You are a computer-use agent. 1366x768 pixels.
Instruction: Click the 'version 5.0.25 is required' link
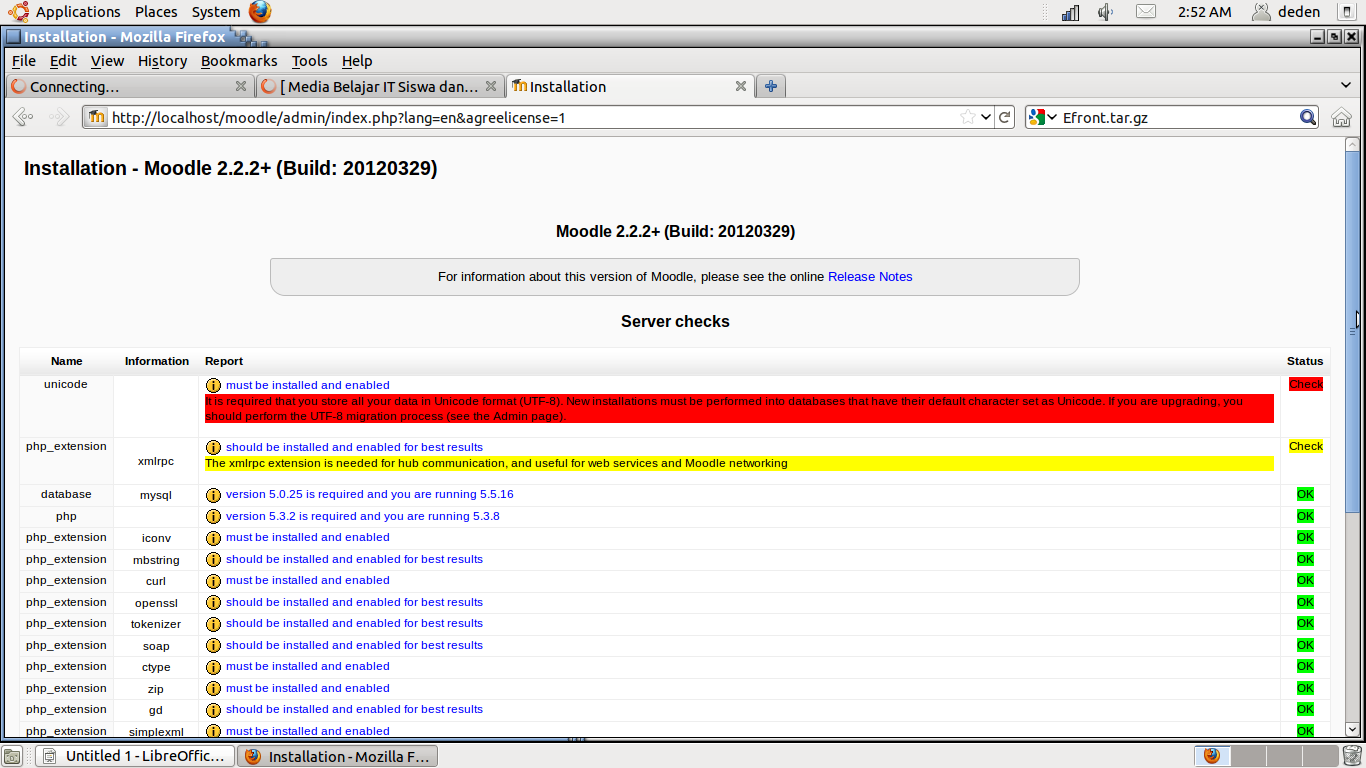[370, 494]
